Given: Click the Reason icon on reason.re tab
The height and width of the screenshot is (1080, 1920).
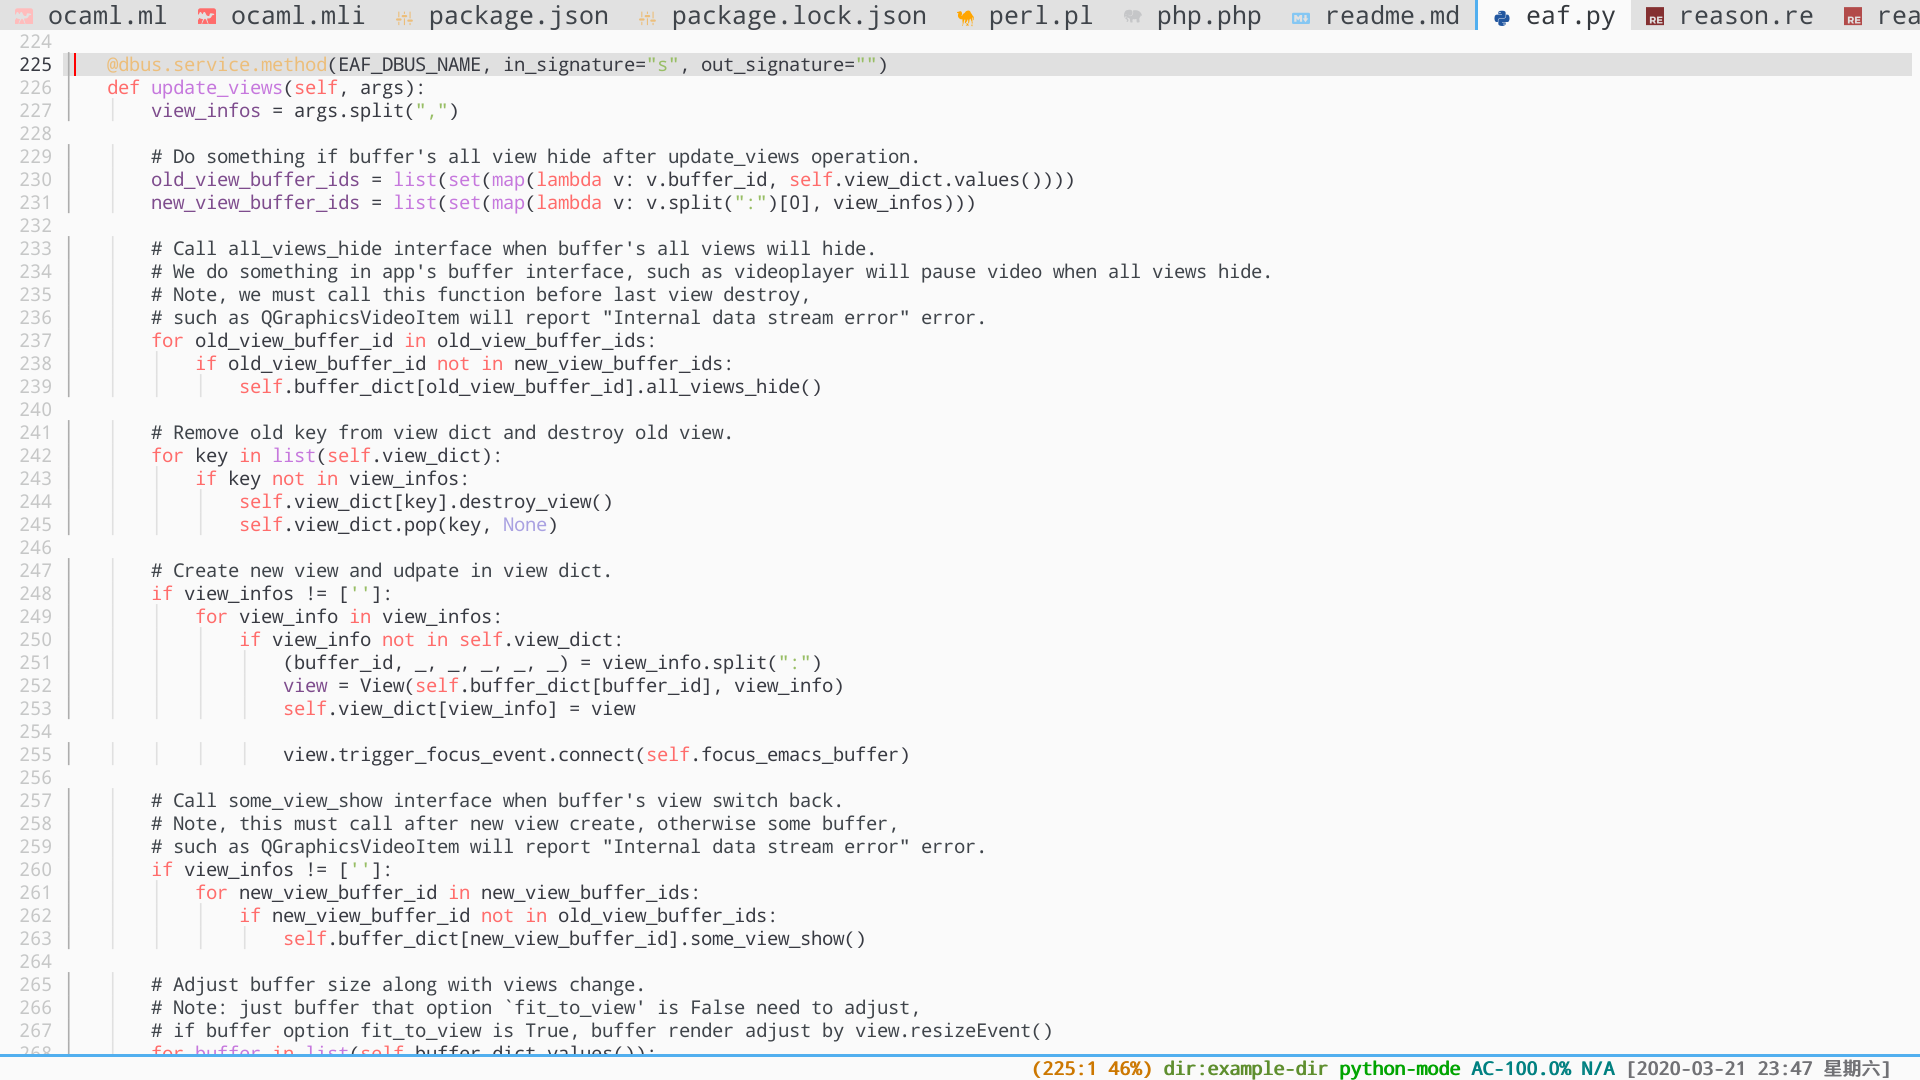Looking at the screenshot, I should [x=1655, y=18].
